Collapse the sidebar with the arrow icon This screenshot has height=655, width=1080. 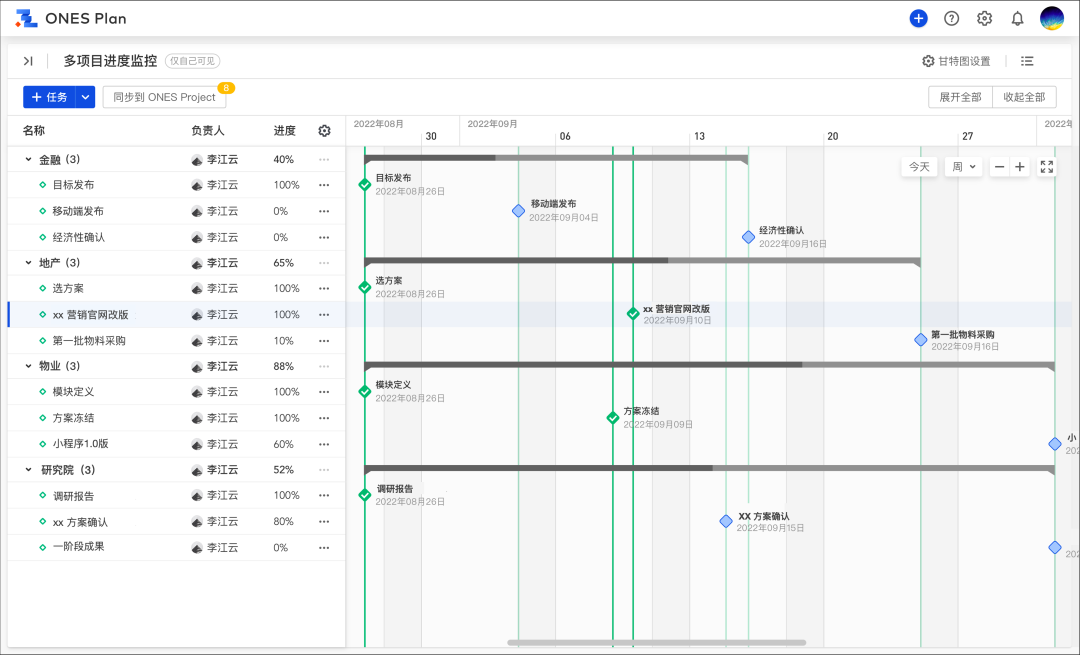click(28, 61)
